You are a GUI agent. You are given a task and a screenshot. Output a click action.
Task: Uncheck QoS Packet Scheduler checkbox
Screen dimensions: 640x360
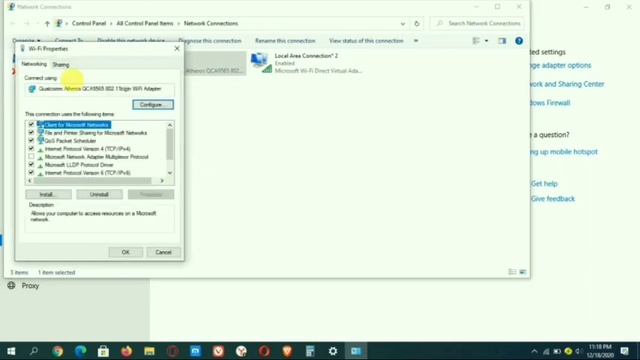click(x=31, y=140)
